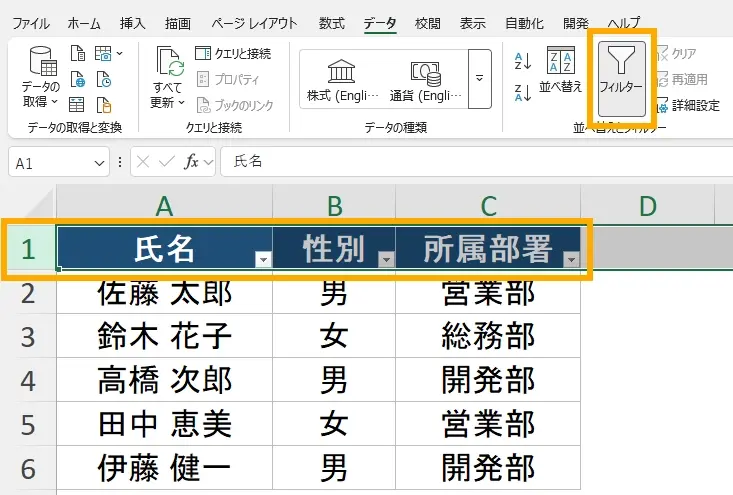Image resolution: width=733 pixels, height=495 pixels.
Task: Switch to the 校閲 tab
Action: (x=428, y=23)
